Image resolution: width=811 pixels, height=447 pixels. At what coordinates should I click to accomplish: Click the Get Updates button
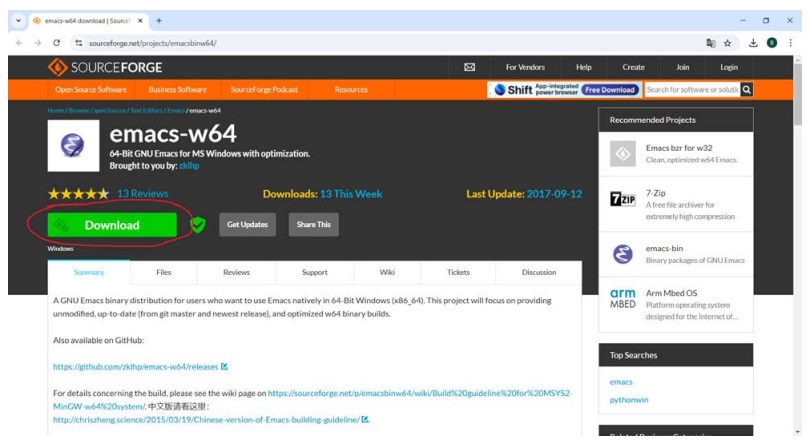(247, 225)
